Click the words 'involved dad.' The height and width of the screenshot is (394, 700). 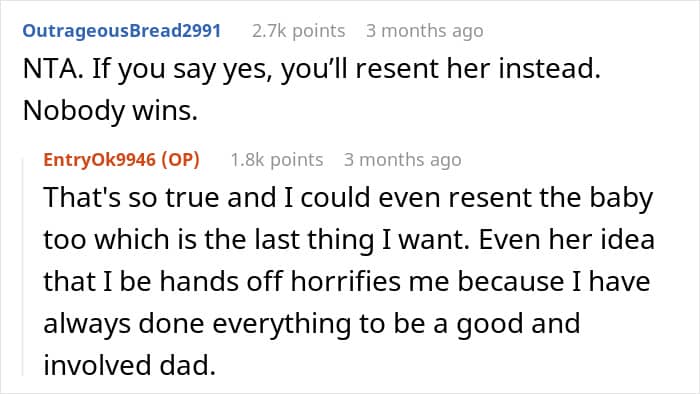tap(129, 365)
